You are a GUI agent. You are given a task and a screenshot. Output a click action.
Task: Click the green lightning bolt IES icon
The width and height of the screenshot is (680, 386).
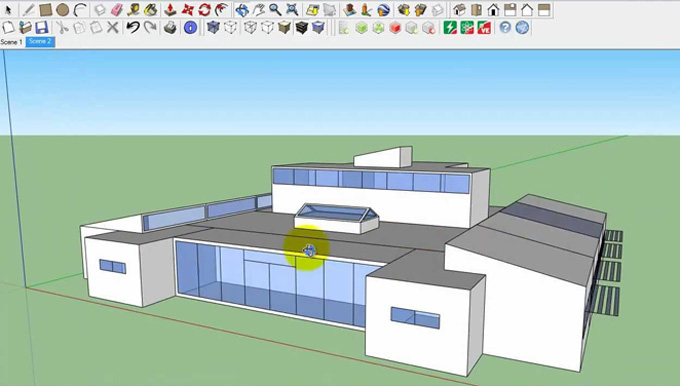(x=450, y=28)
